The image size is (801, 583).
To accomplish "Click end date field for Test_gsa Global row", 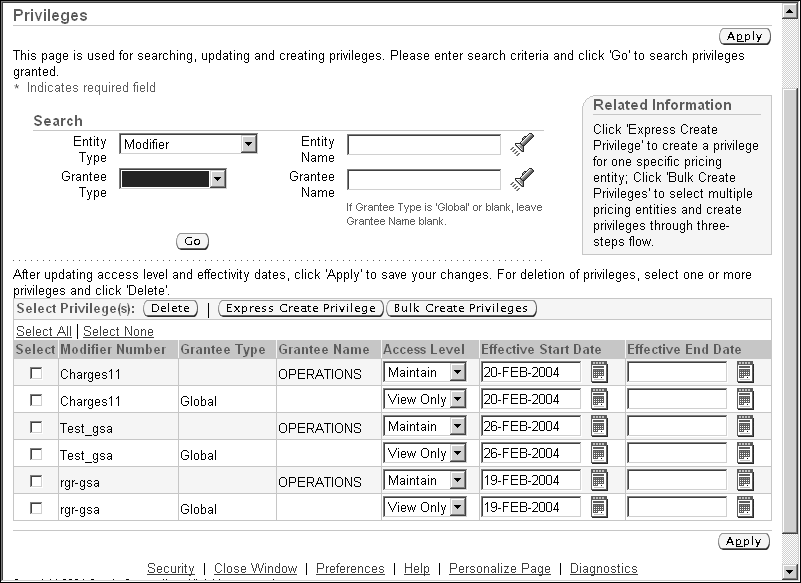I will 677,453.
